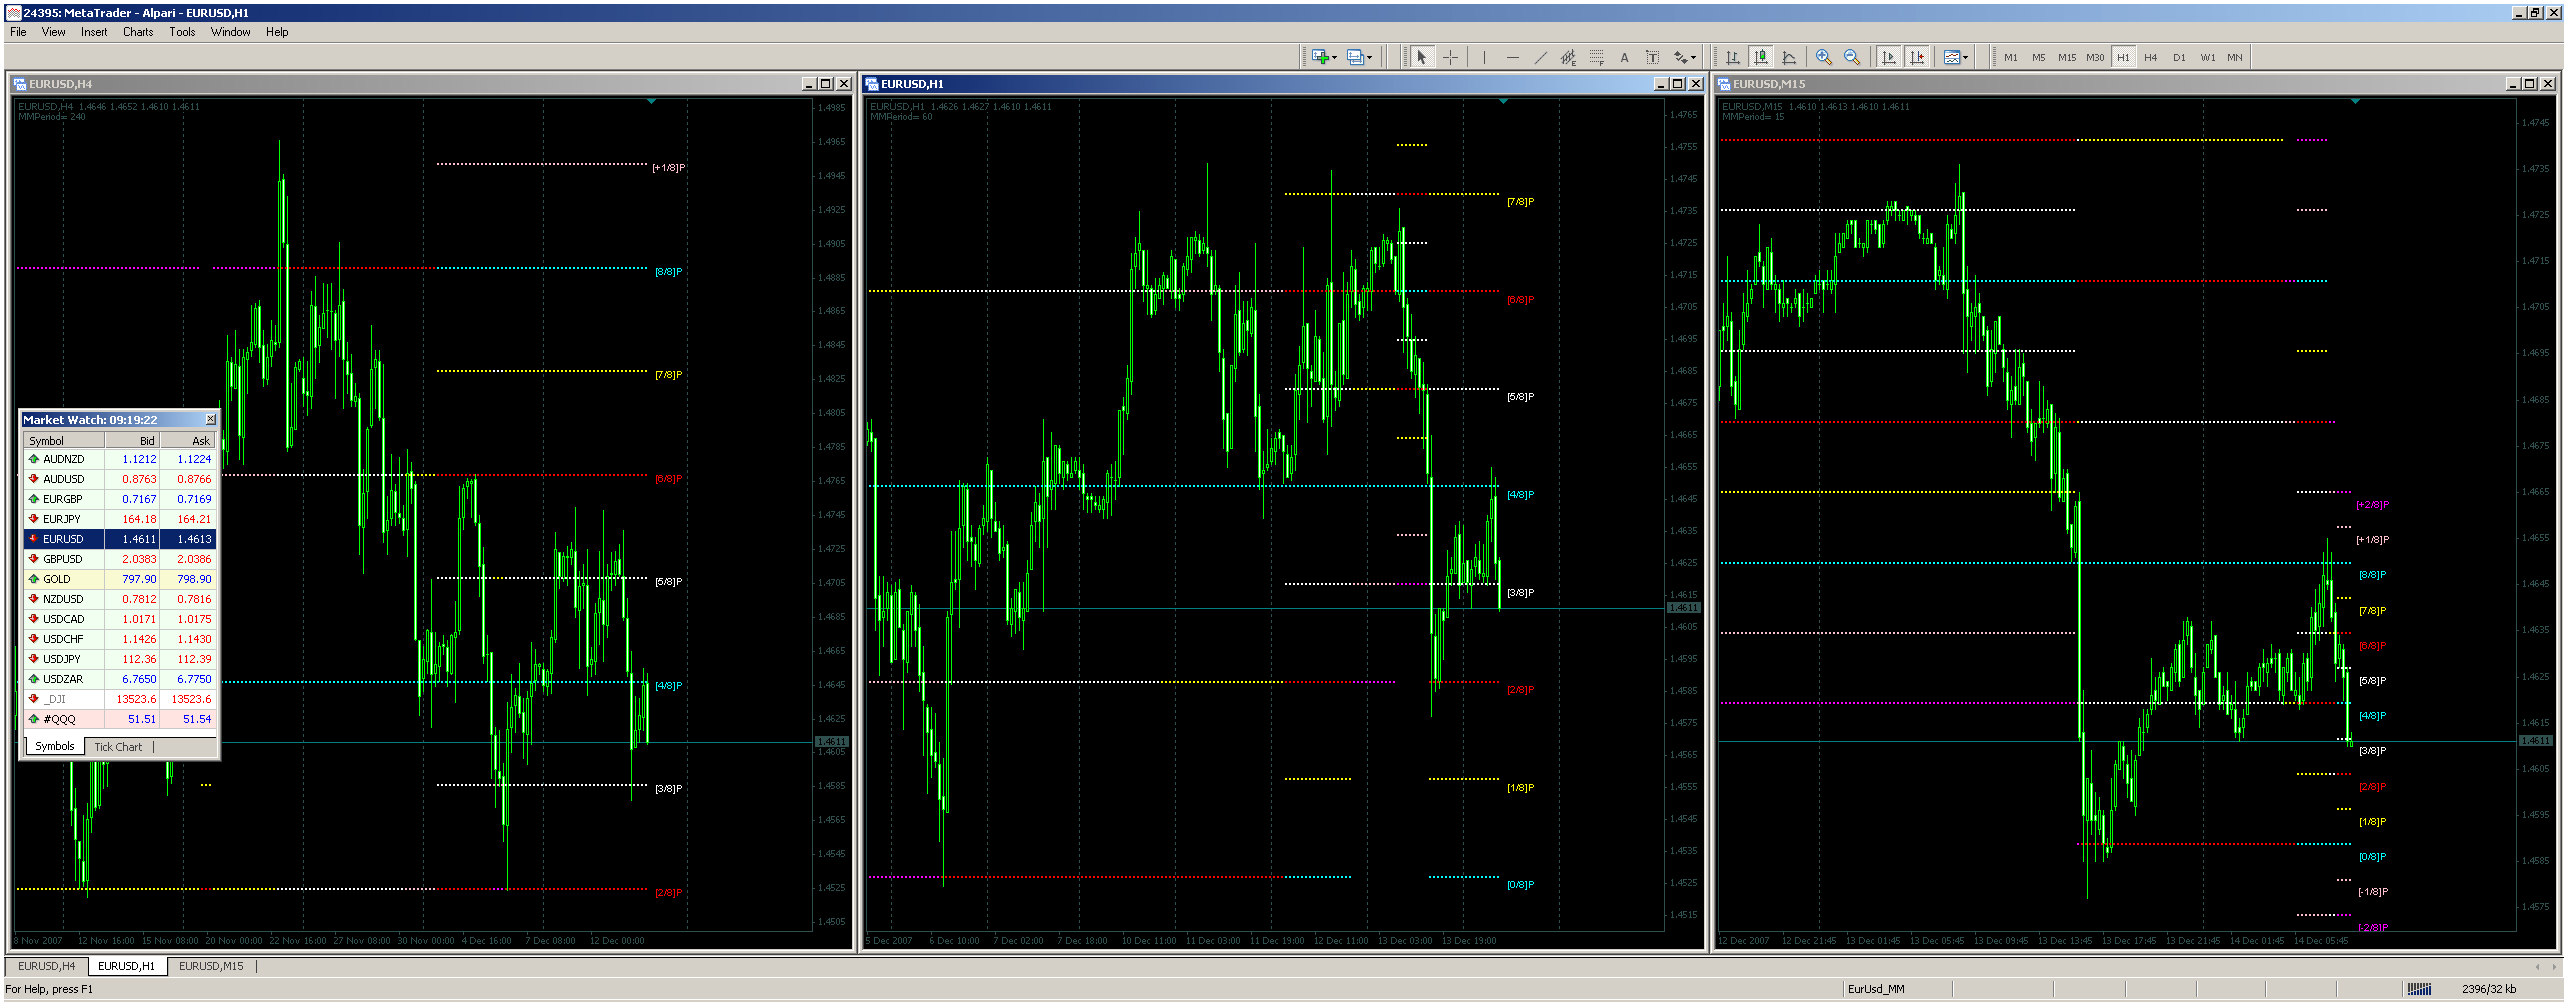This screenshot has height=1002, width=2568.
Task: Expand the Arrows objects dropdown arrow
Action: point(1695,57)
